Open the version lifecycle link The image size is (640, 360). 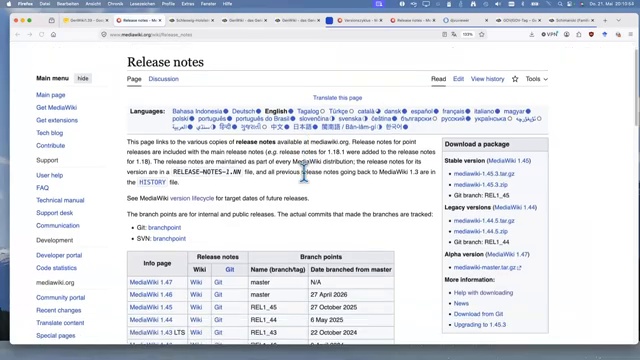coord(192,198)
